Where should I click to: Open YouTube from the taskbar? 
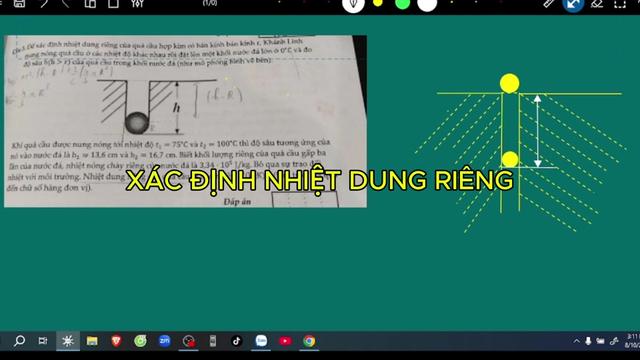(285, 341)
